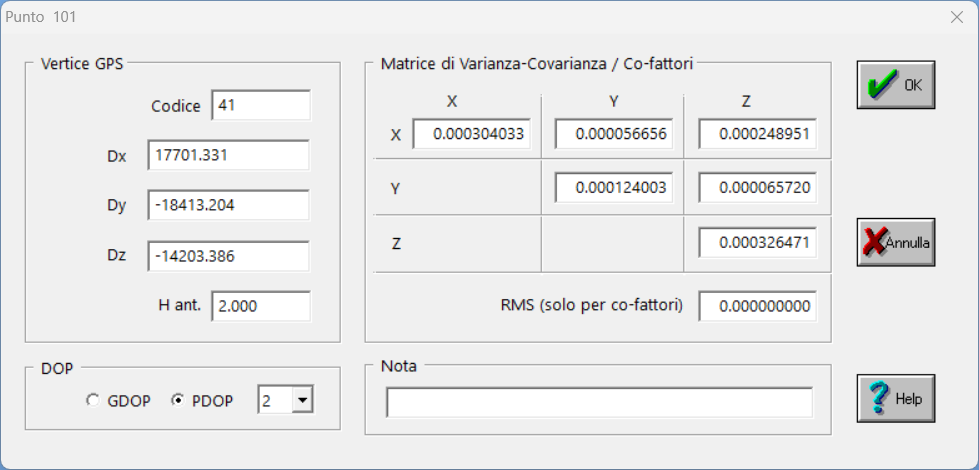Viewport: 979px width, 470px height.
Task: Click into the Dy value field
Action: [x=228, y=205]
